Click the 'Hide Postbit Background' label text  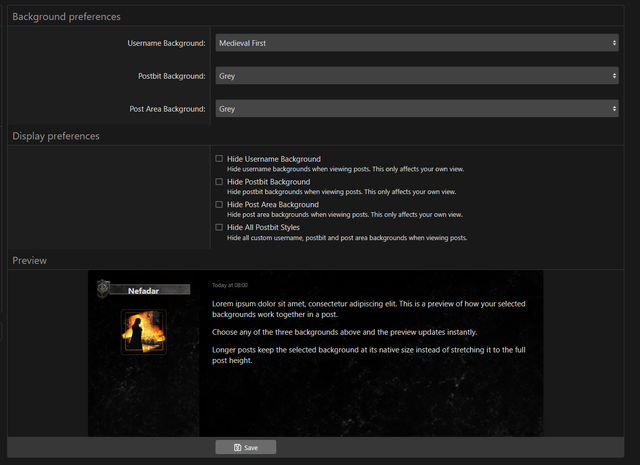(269, 182)
